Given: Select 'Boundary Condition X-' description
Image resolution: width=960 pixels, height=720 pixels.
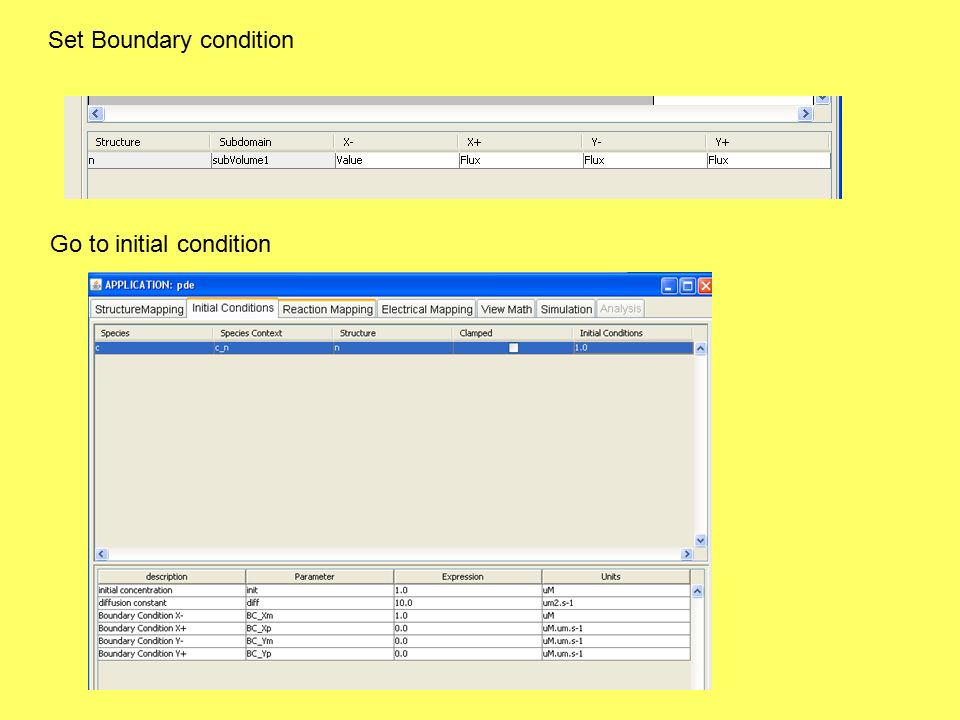Looking at the screenshot, I should [171, 616].
